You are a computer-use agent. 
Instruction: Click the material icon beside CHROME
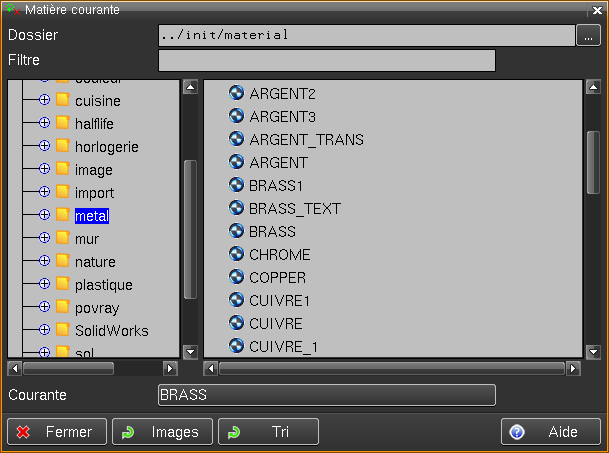(237, 254)
